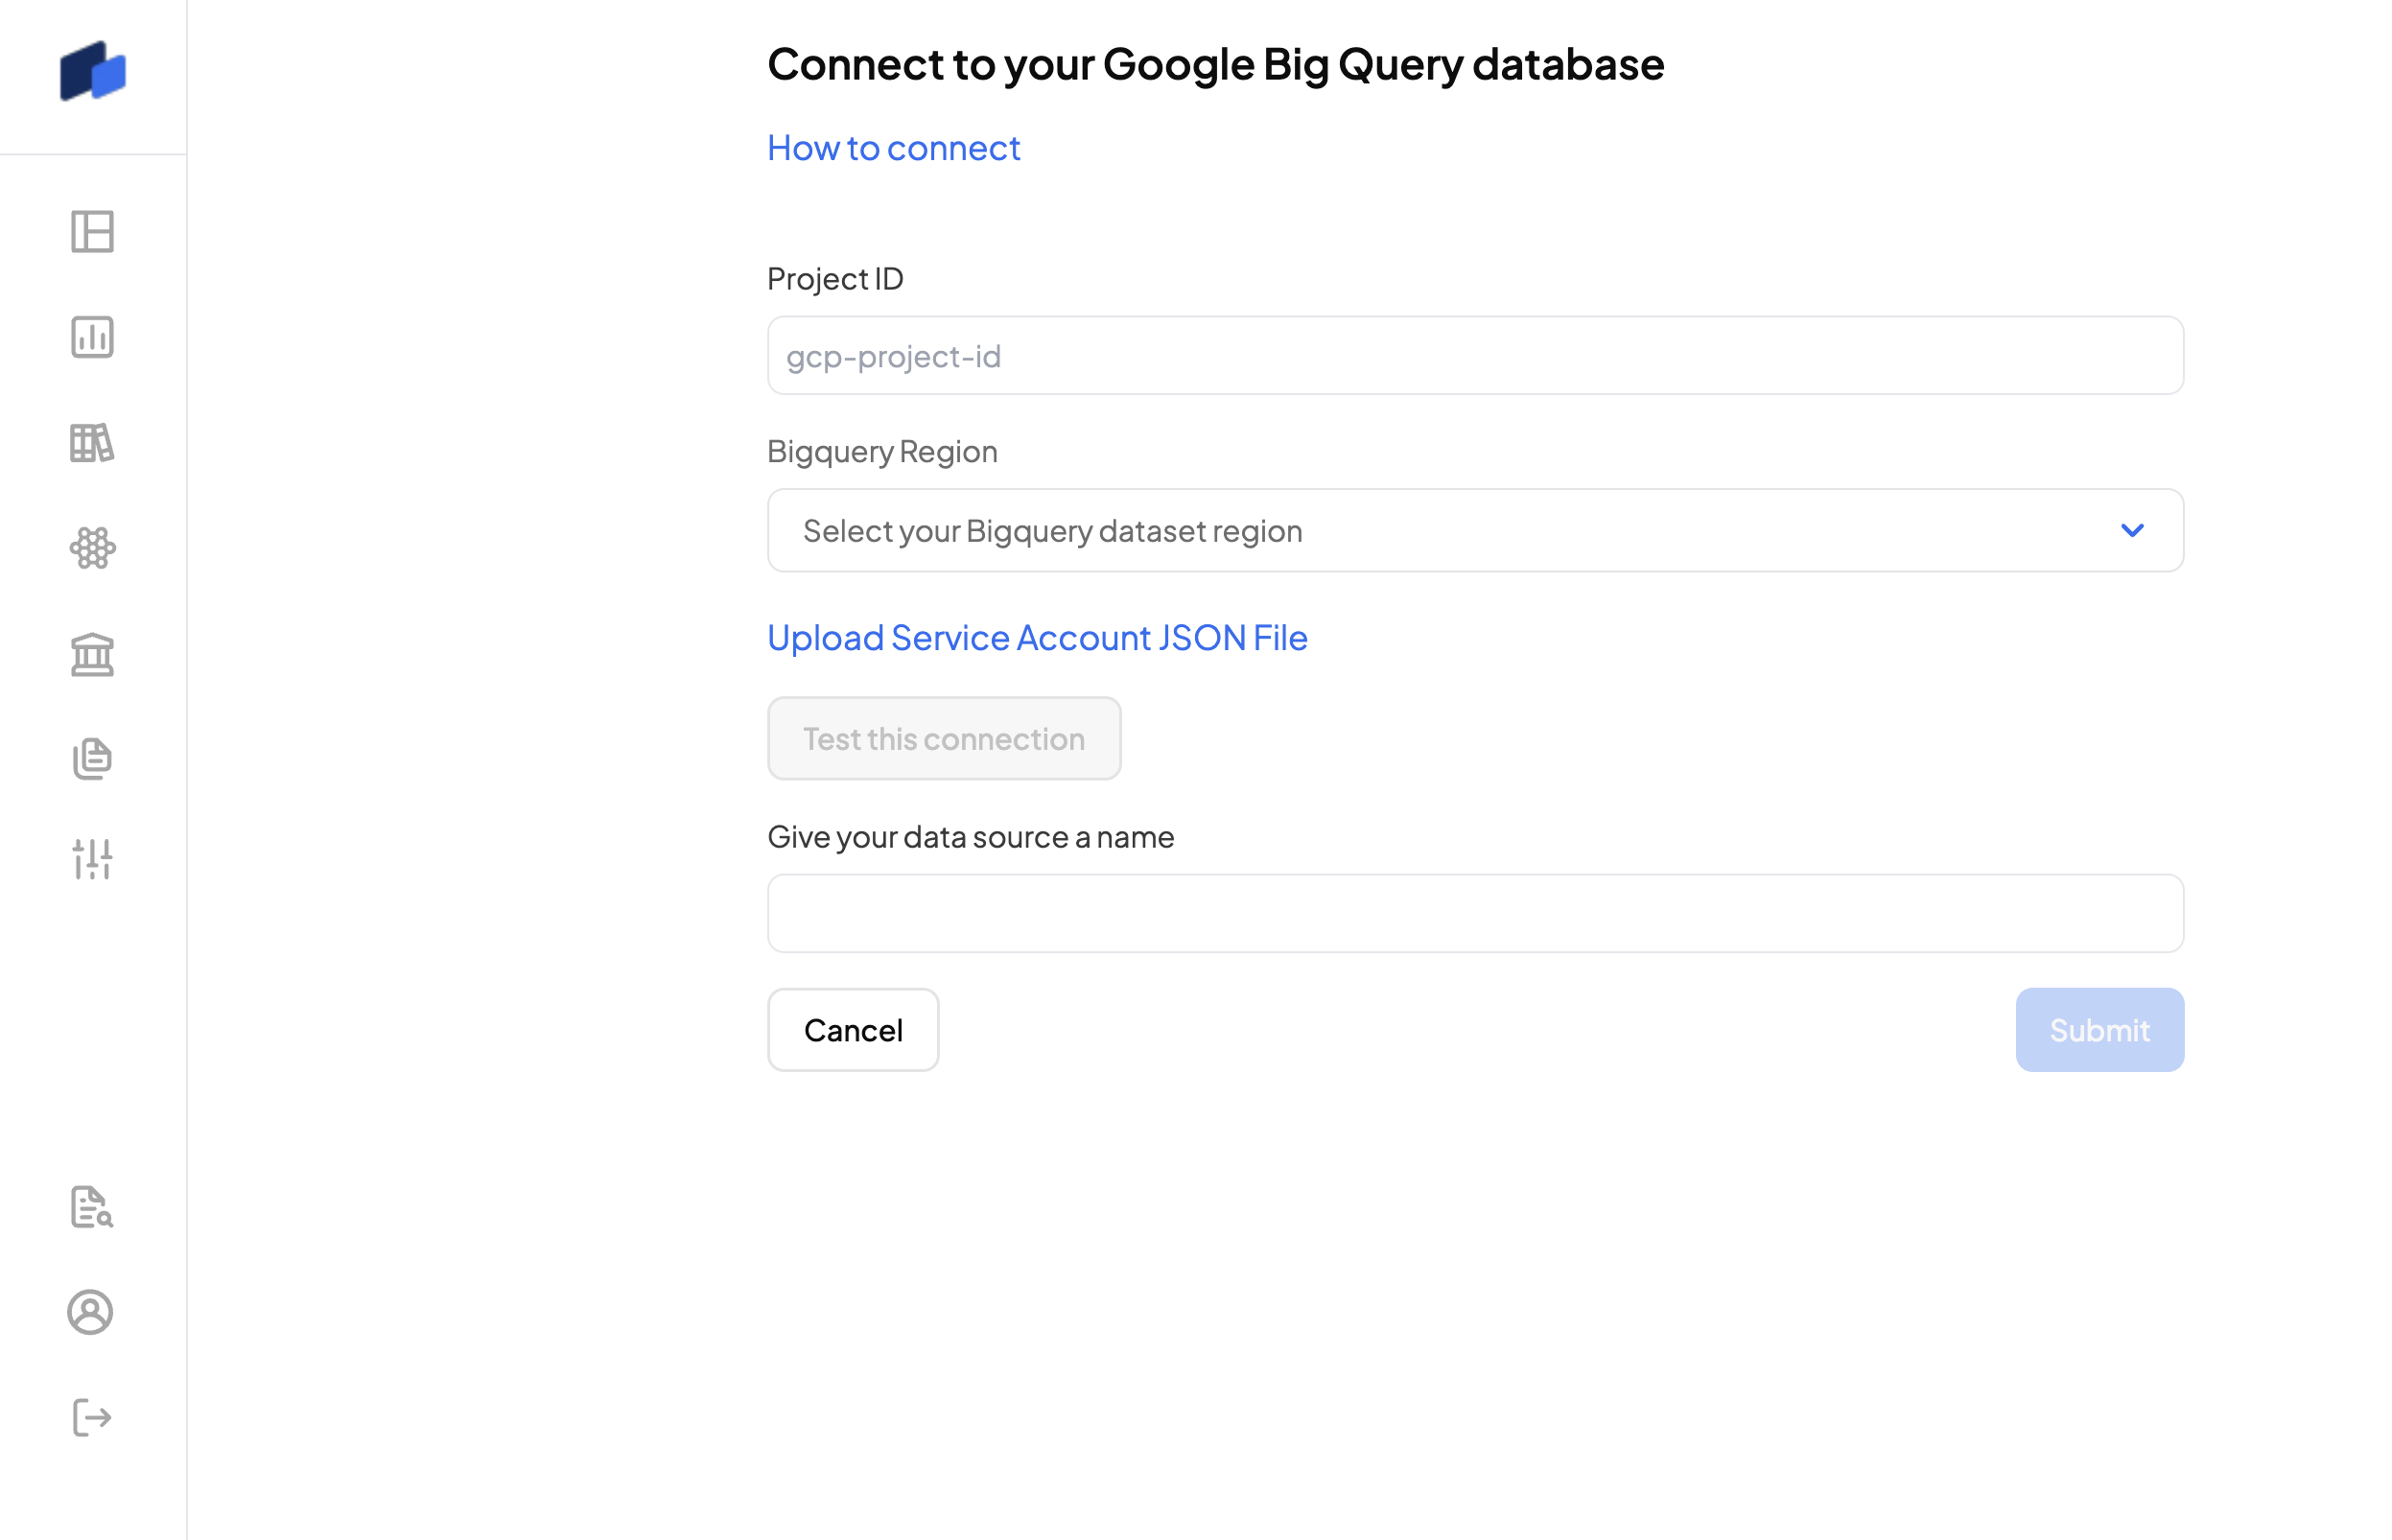Viewport: 2392px width, 1540px height.
Task: Click Upload Service Account JSON File
Action: coord(1036,638)
